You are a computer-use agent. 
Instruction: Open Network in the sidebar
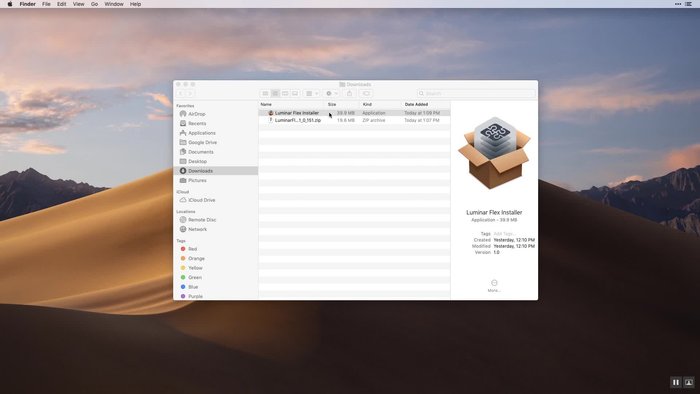point(197,229)
